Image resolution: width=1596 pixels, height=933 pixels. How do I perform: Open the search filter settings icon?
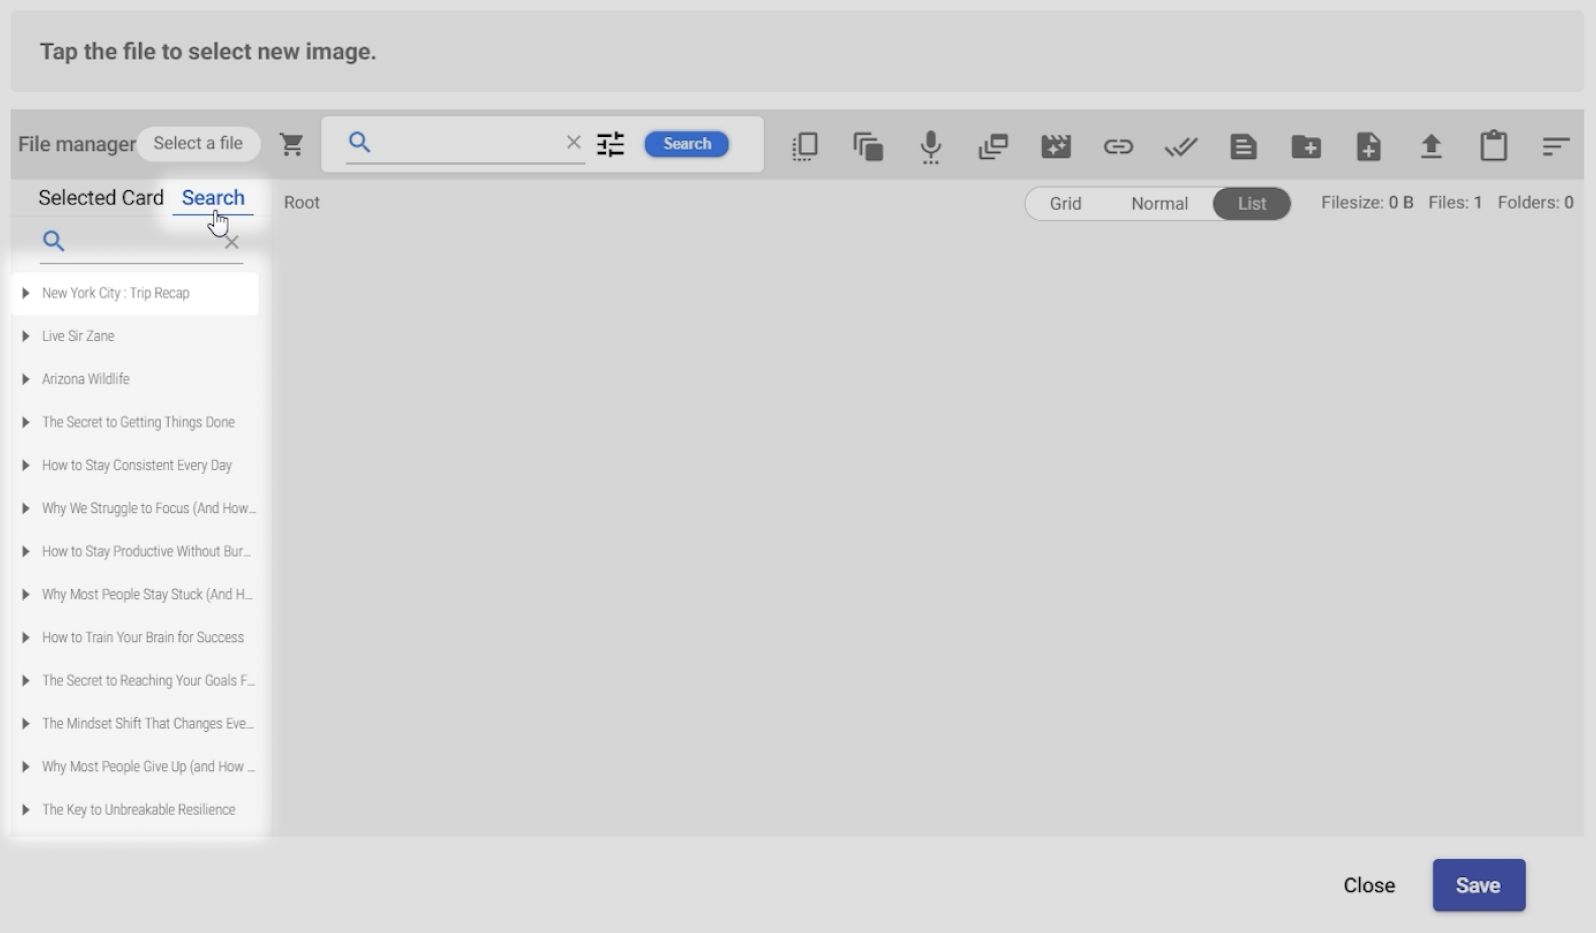[610, 144]
